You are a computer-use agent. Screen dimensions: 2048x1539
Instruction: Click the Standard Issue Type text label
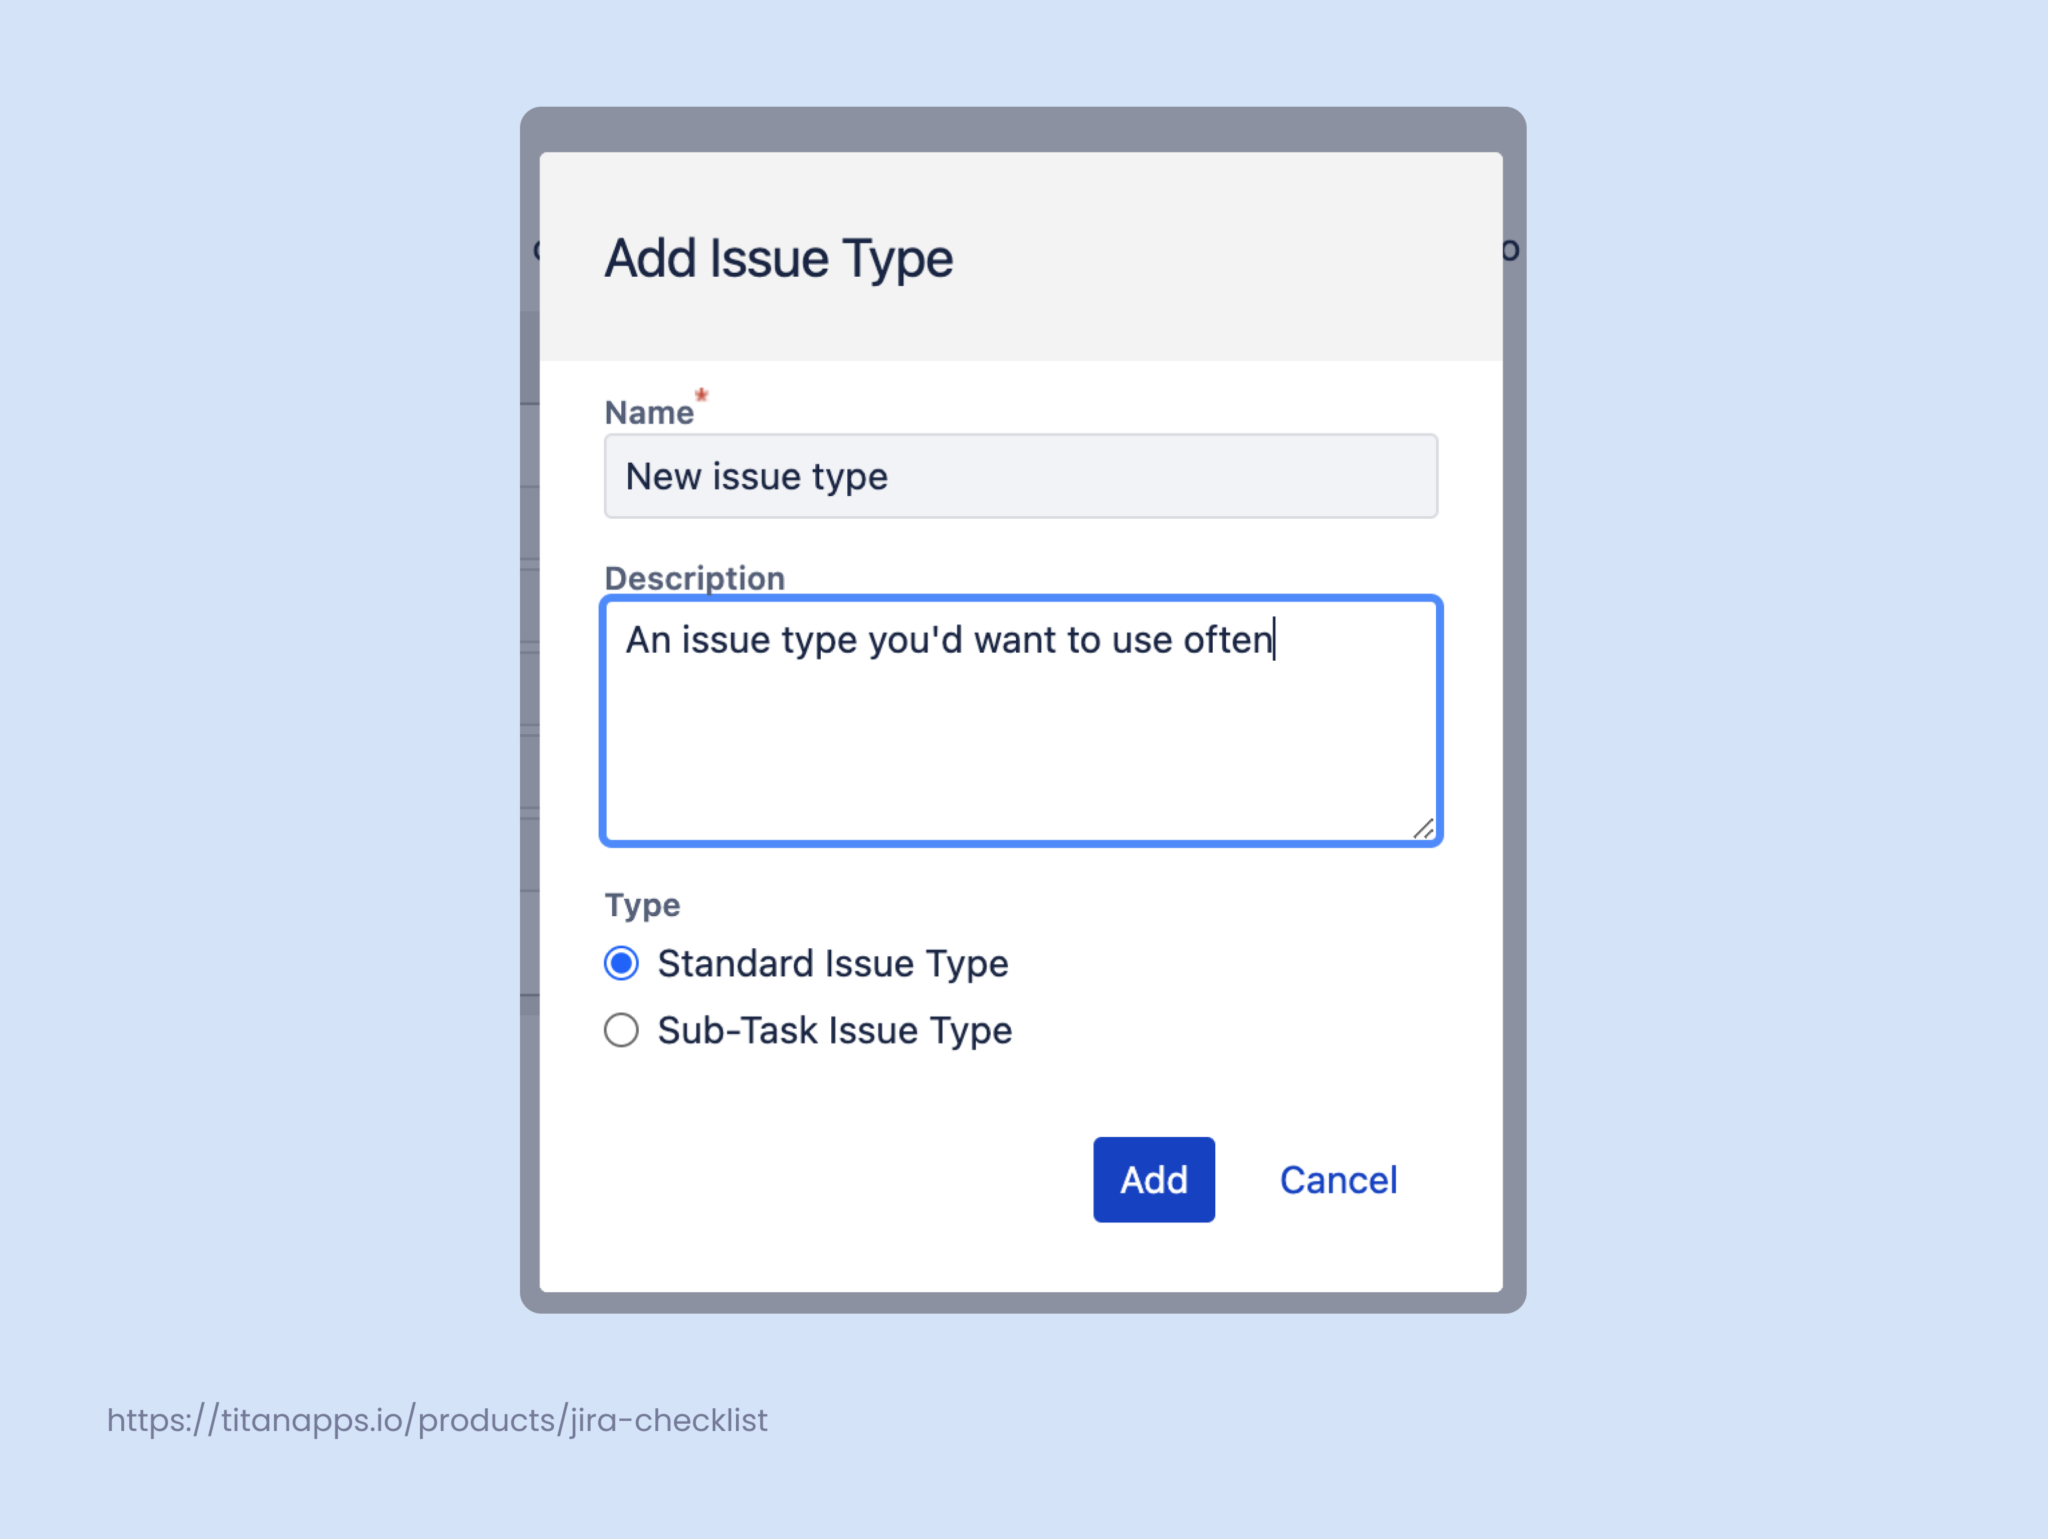click(x=831, y=963)
